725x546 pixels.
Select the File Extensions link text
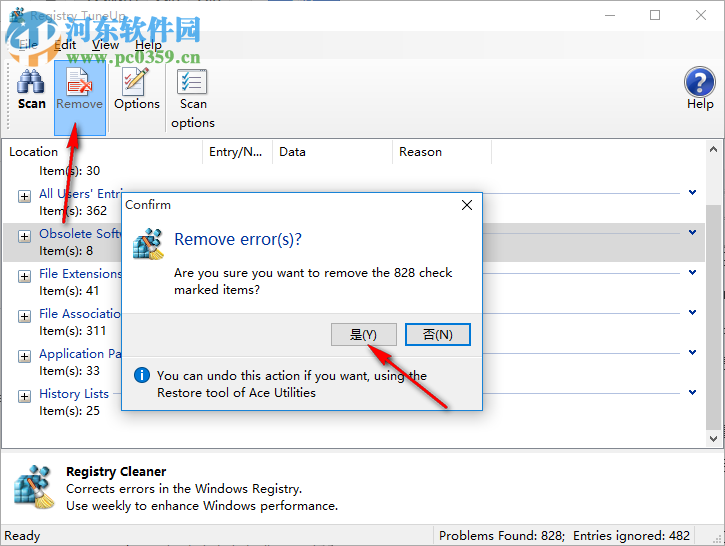tap(80, 274)
